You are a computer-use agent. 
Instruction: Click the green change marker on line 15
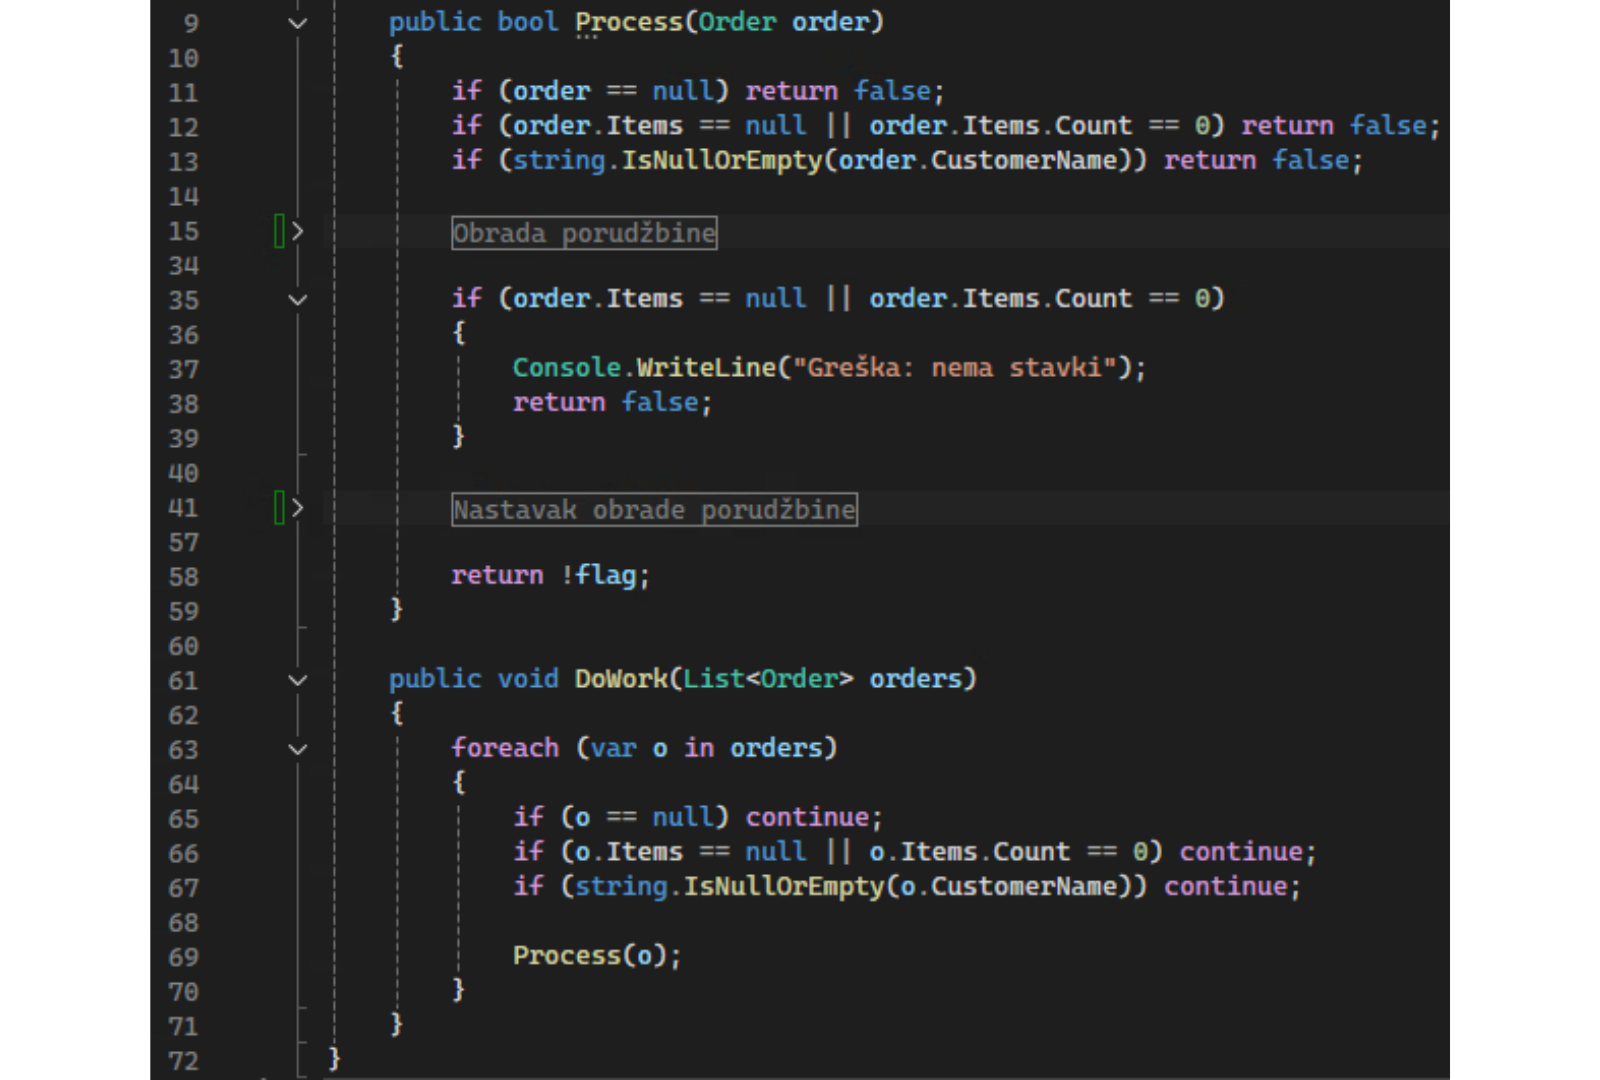point(280,232)
